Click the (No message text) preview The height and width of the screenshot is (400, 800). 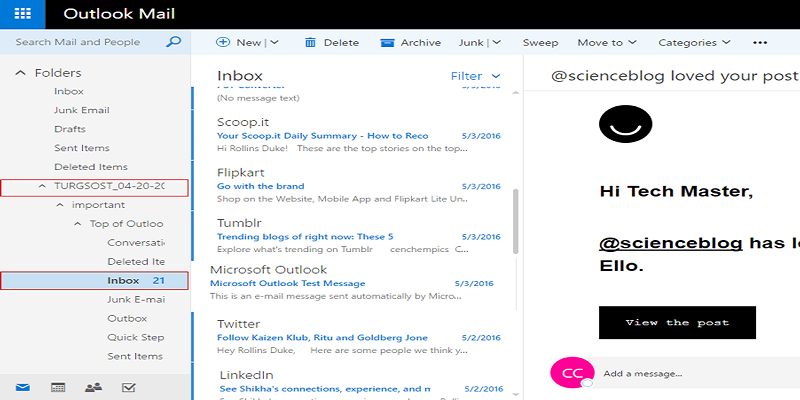pos(258,98)
